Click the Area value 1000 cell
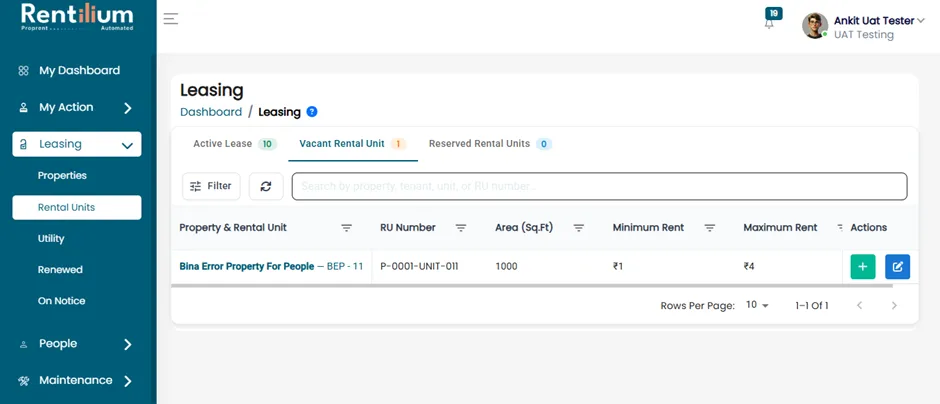Image resolution: width=940 pixels, height=404 pixels. [506, 267]
